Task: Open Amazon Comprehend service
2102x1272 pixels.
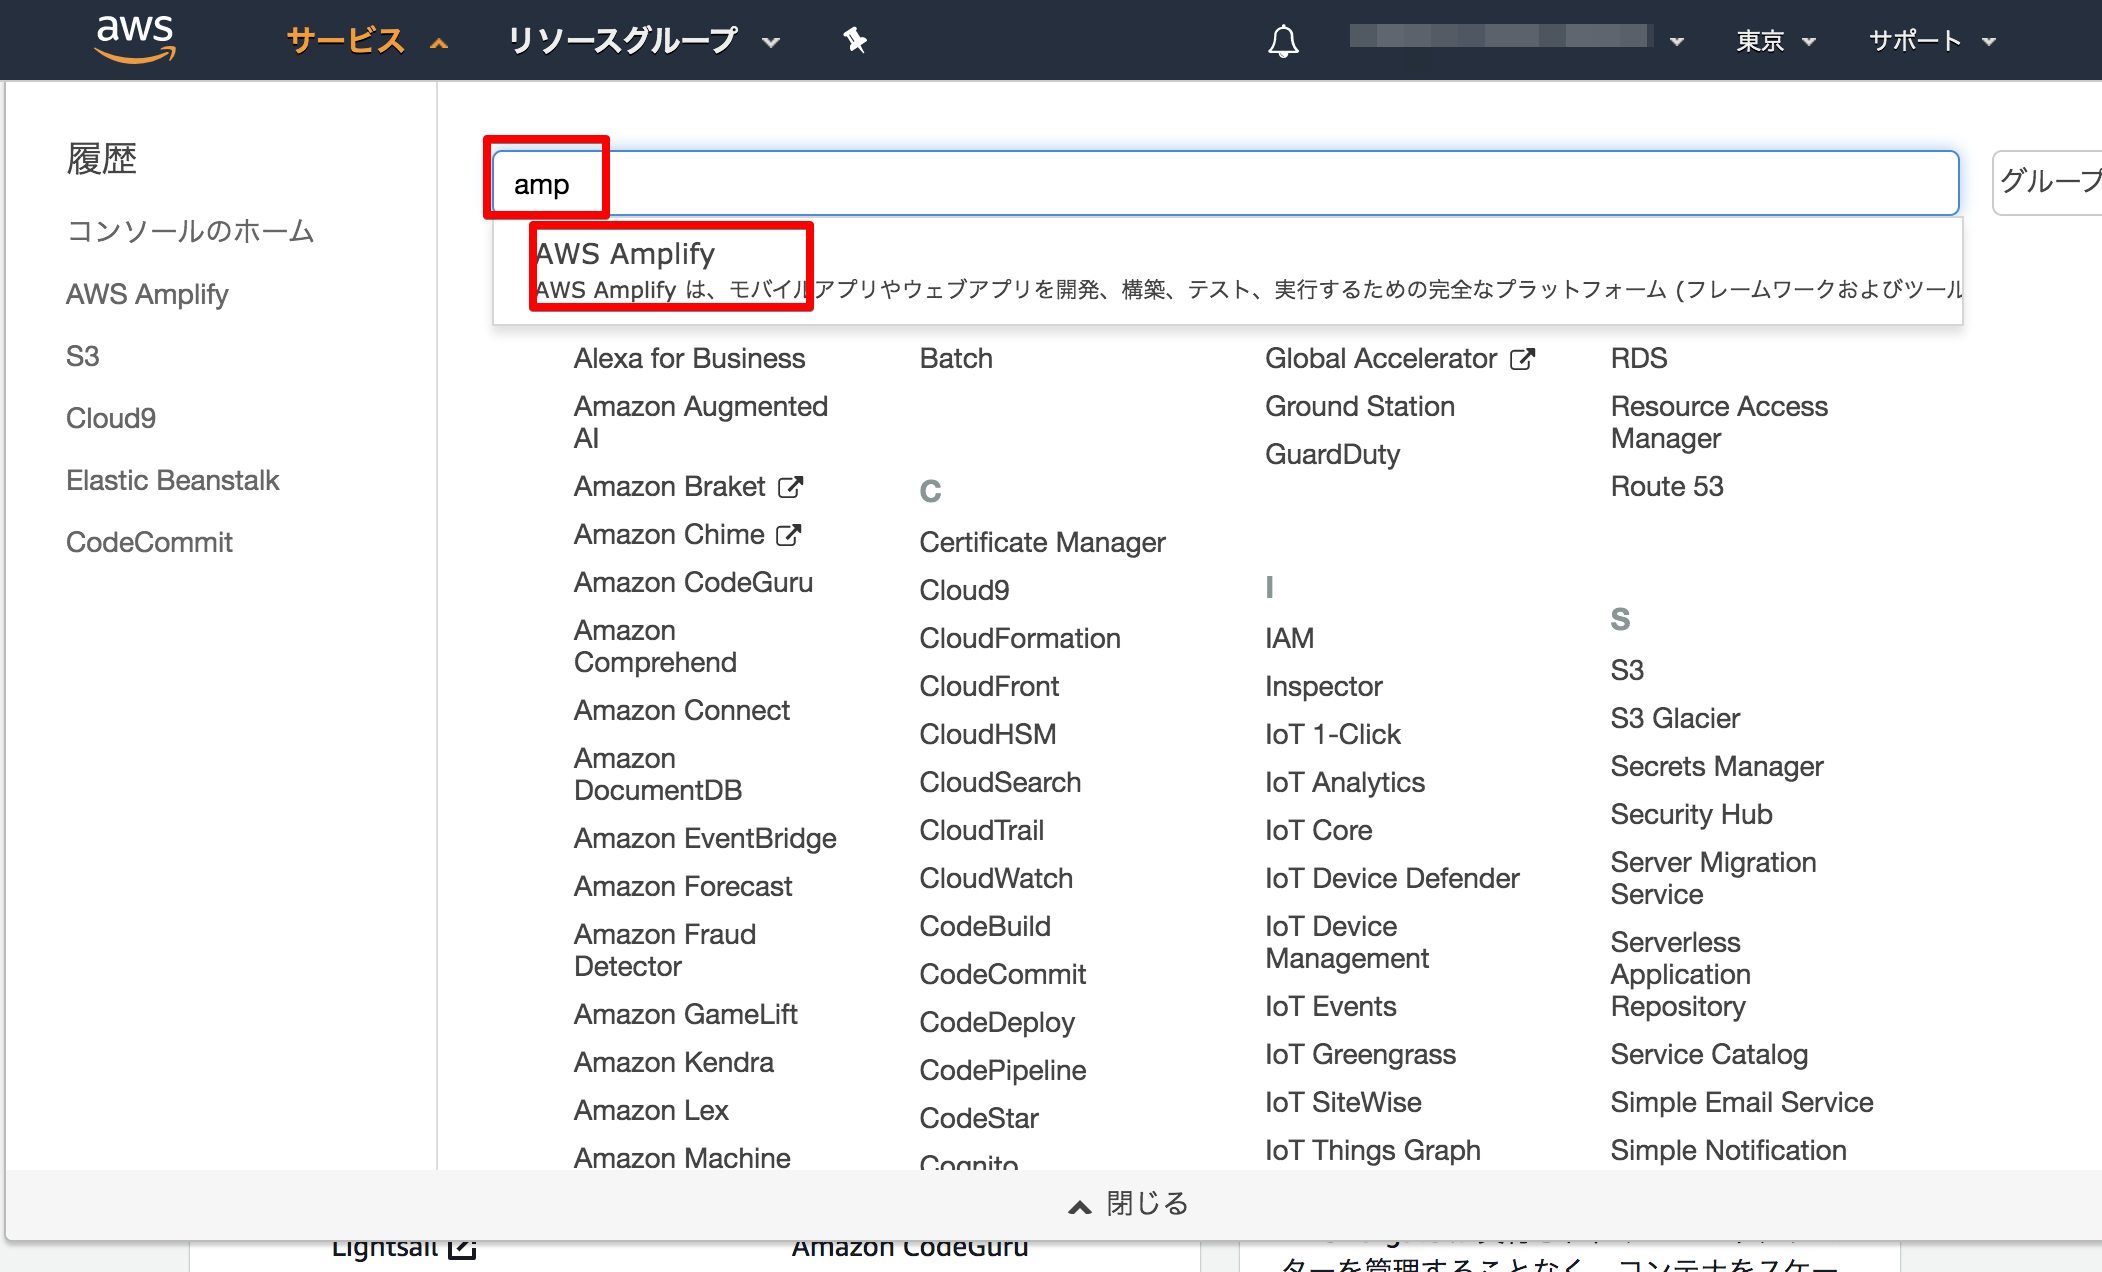Action: pos(655,646)
